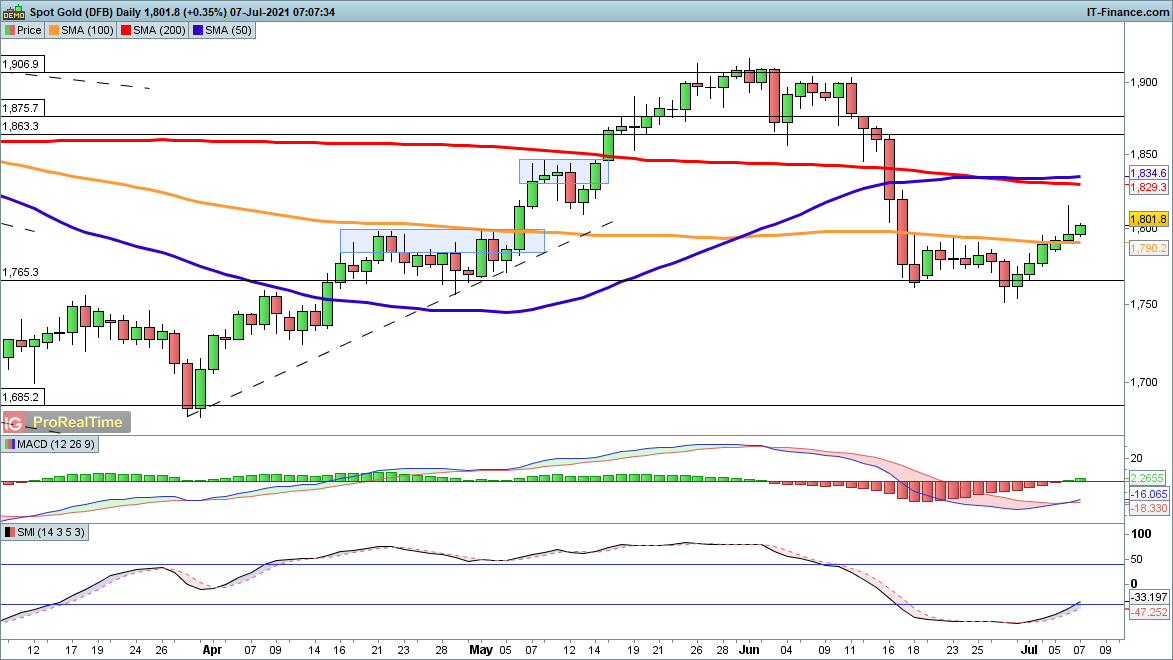This screenshot has height=660, width=1173.
Task: Select the 1,790.2 orange value tag
Action: click(x=1148, y=247)
